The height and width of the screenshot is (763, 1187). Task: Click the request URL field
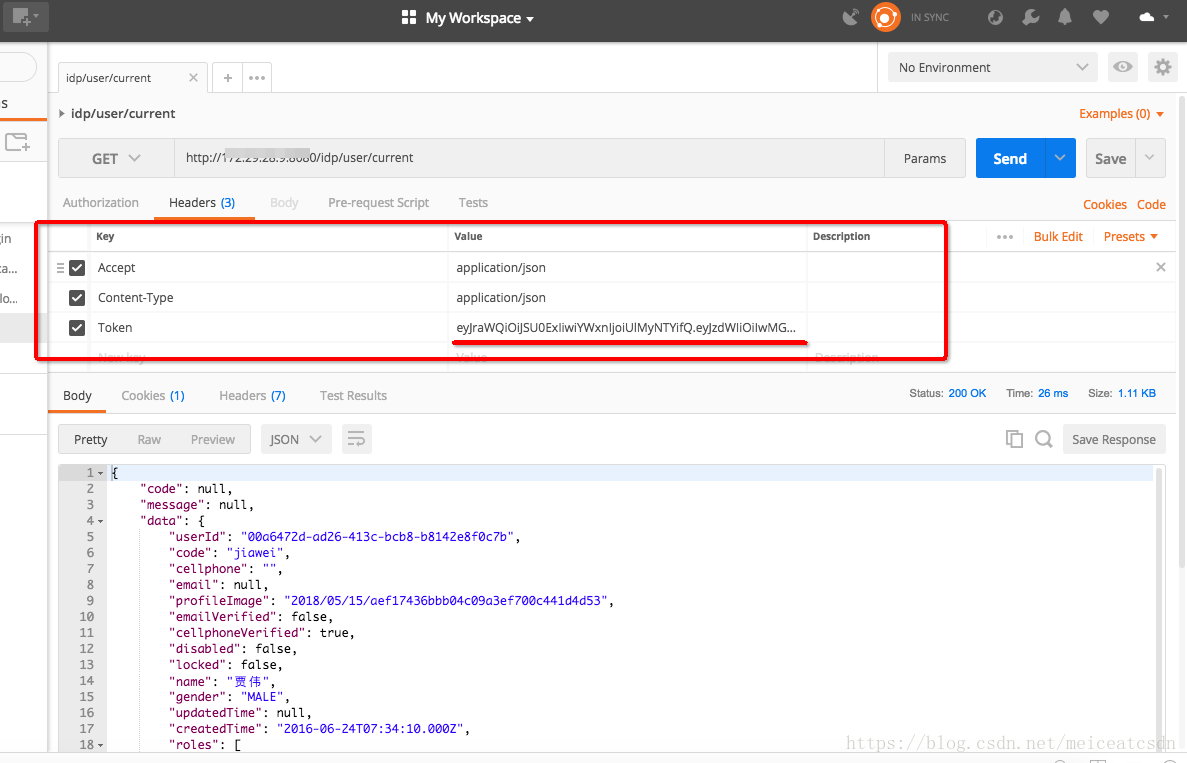(529, 158)
